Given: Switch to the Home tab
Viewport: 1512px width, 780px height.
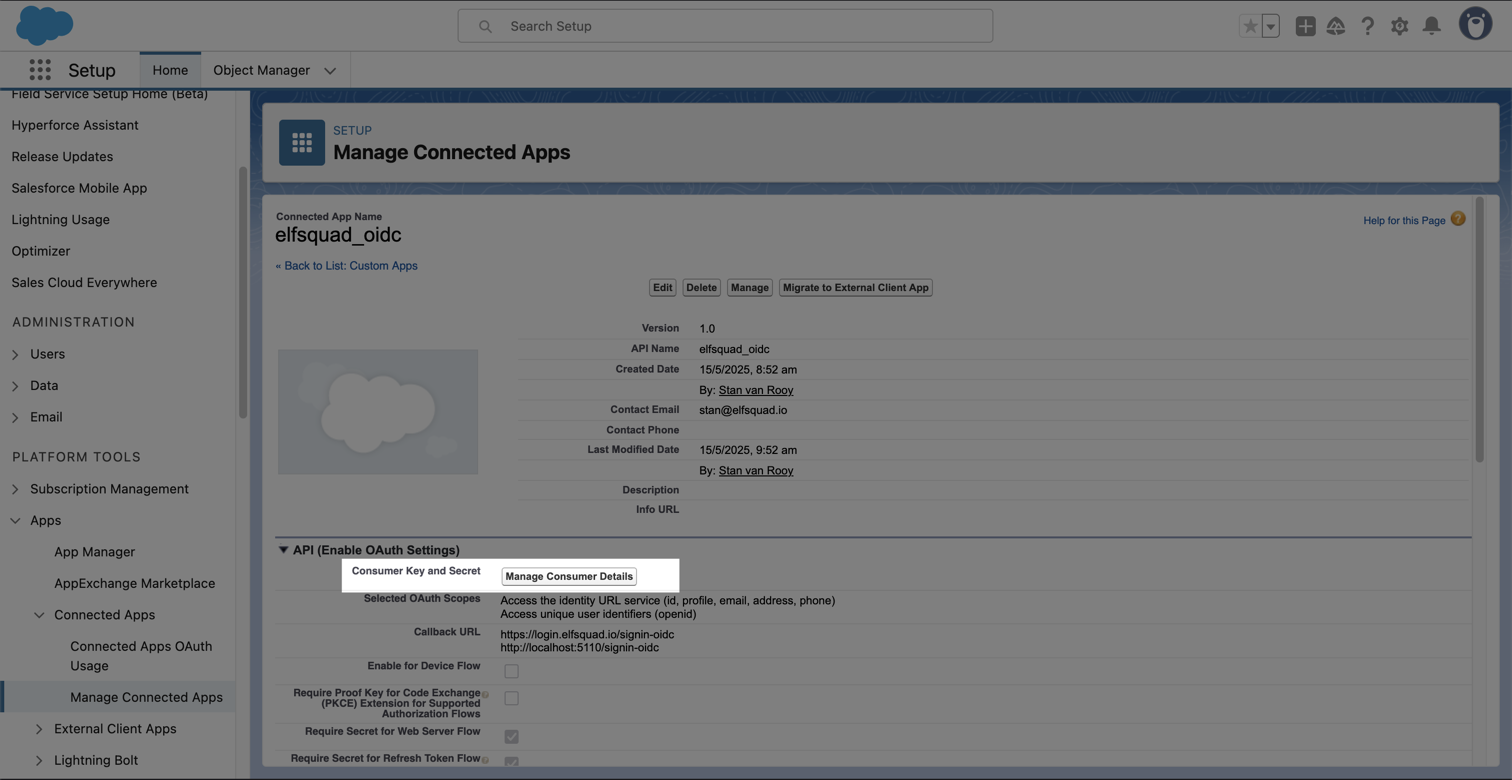Looking at the screenshot, I should tap(170, 70).
